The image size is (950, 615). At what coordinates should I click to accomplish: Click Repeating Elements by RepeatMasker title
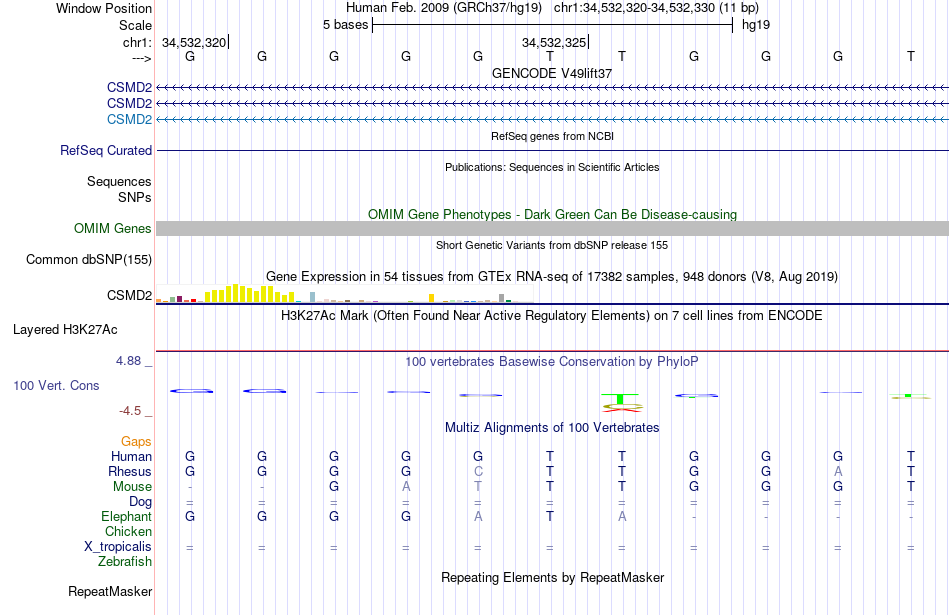click(x=552, y=578)
